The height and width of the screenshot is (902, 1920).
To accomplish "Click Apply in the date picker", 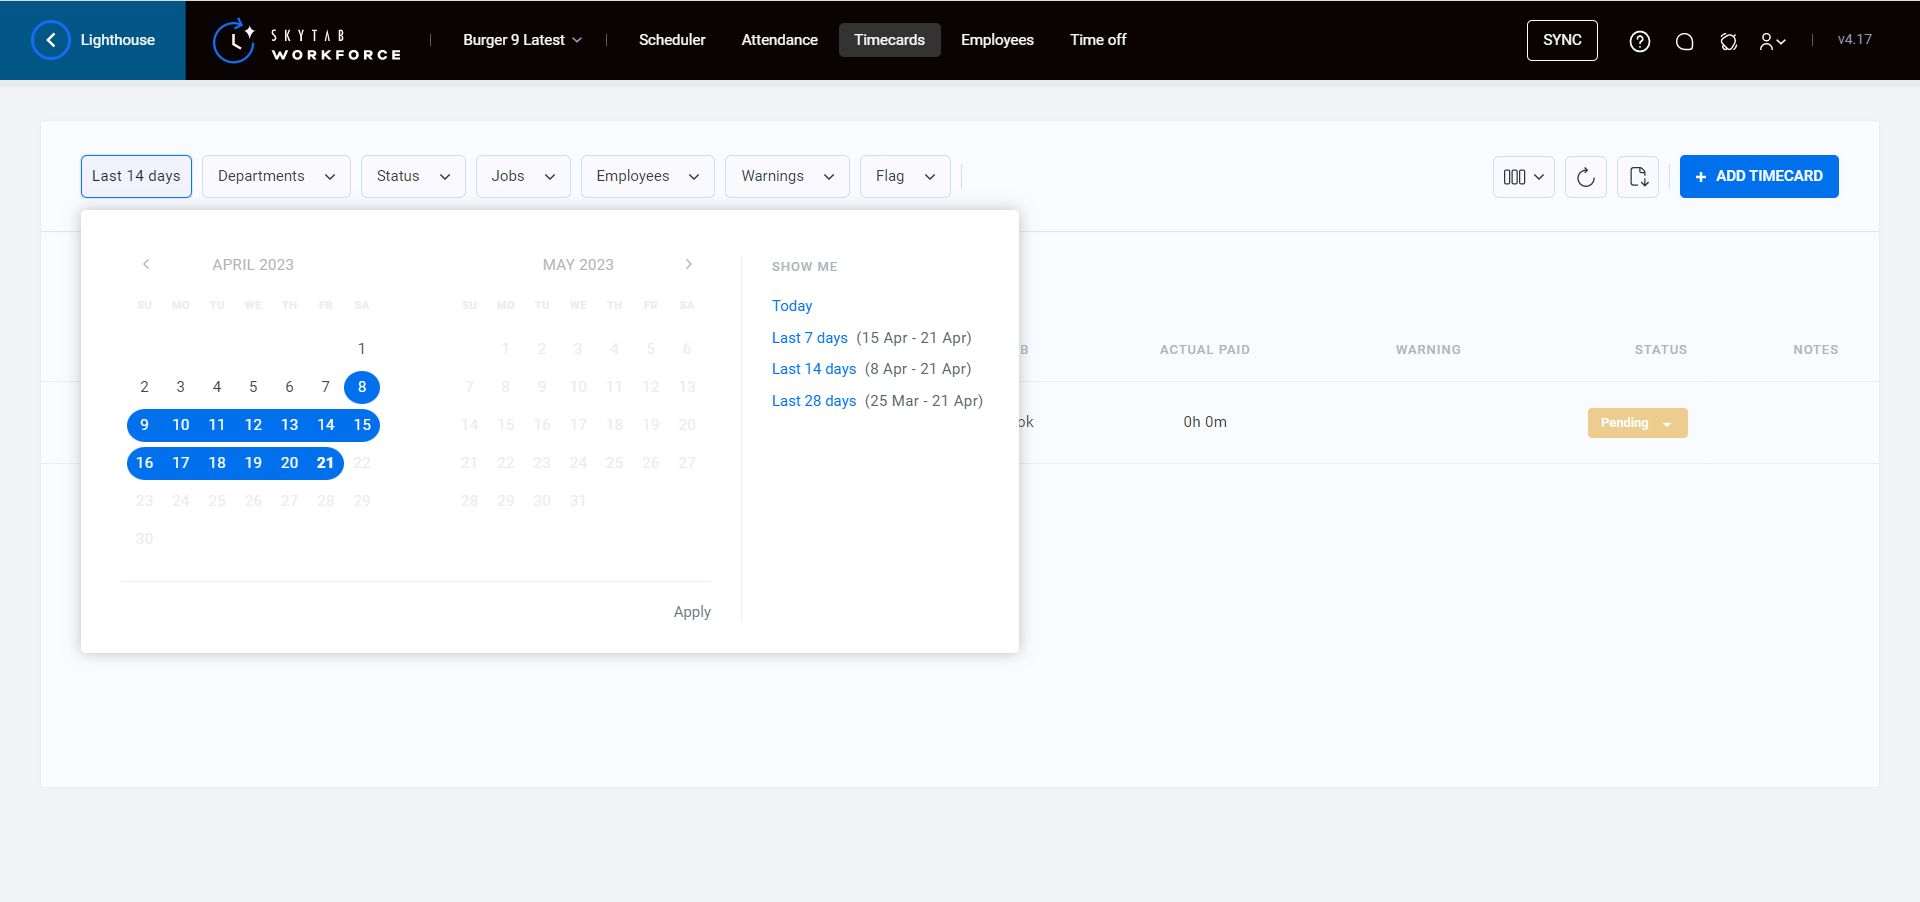I will point(692,612).
